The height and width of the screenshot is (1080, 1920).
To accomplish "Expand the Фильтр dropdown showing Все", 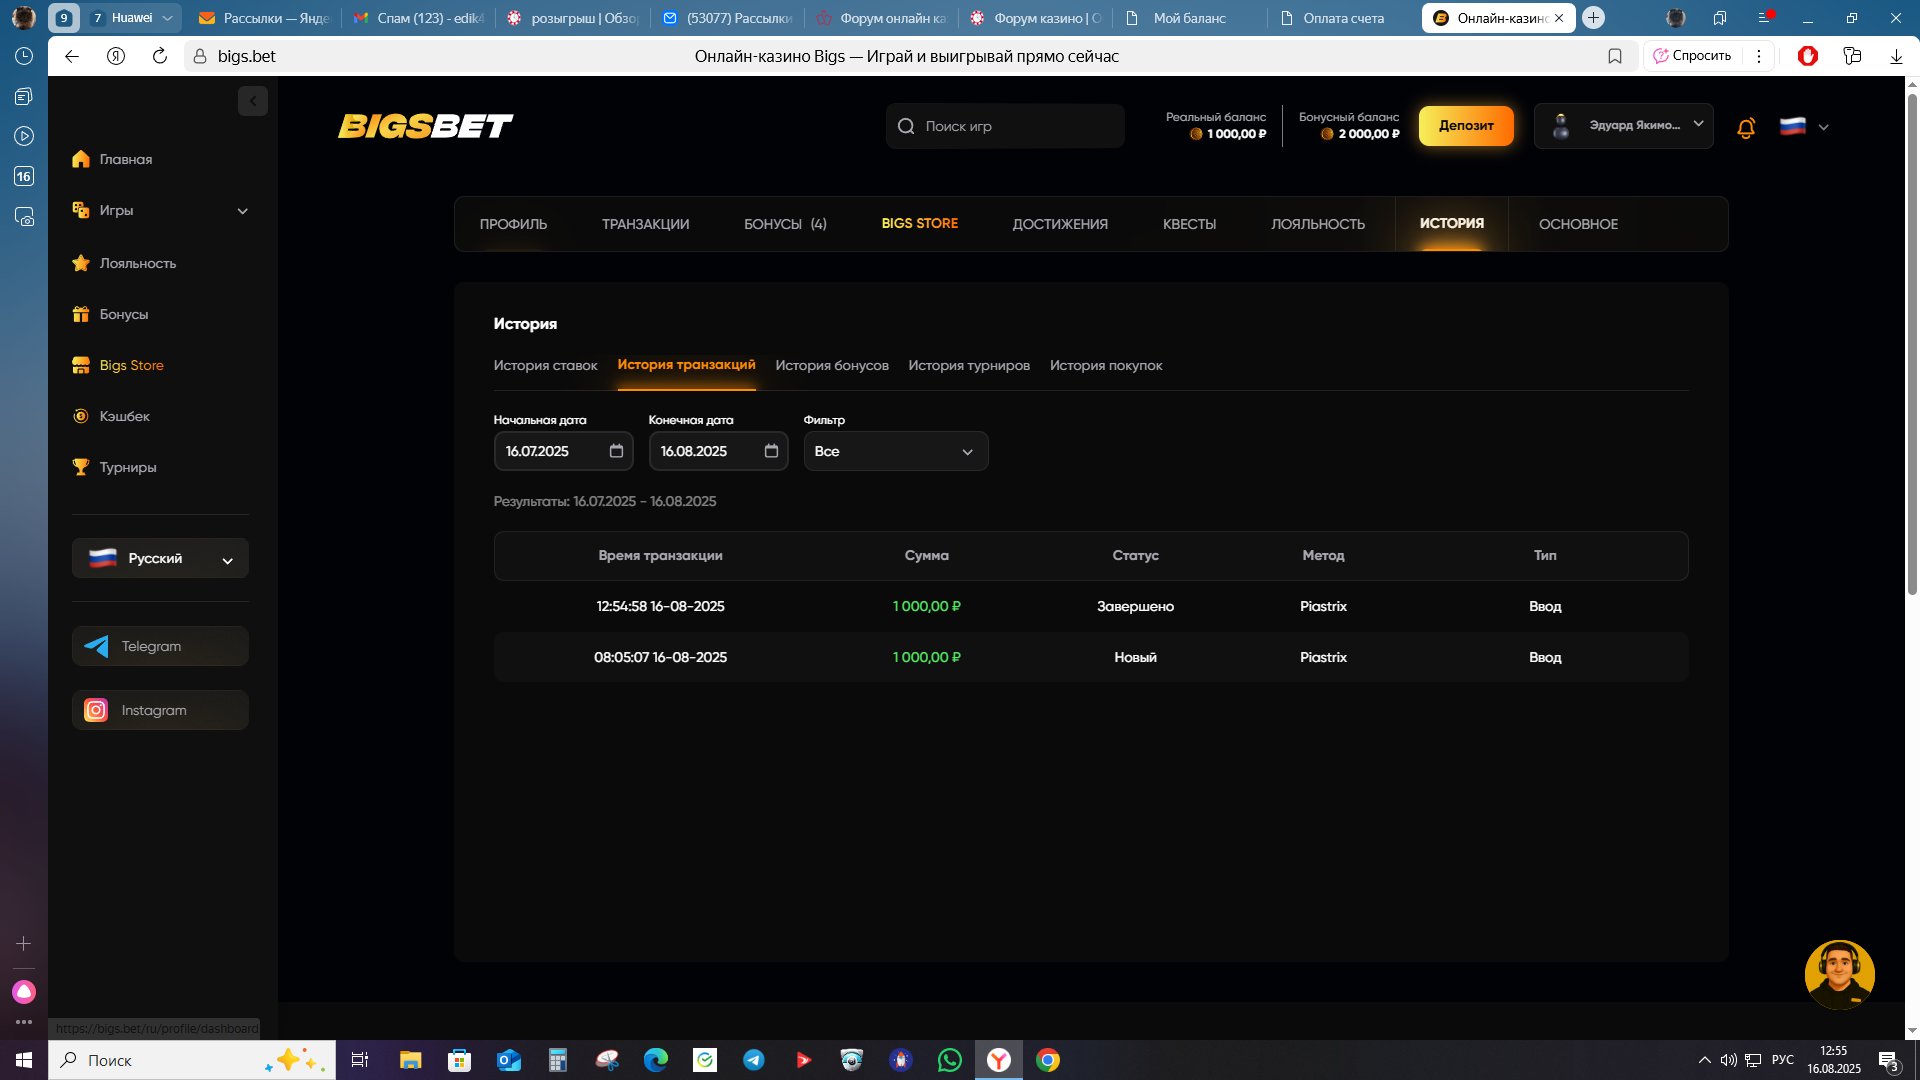I will click(x=895, y=451).
